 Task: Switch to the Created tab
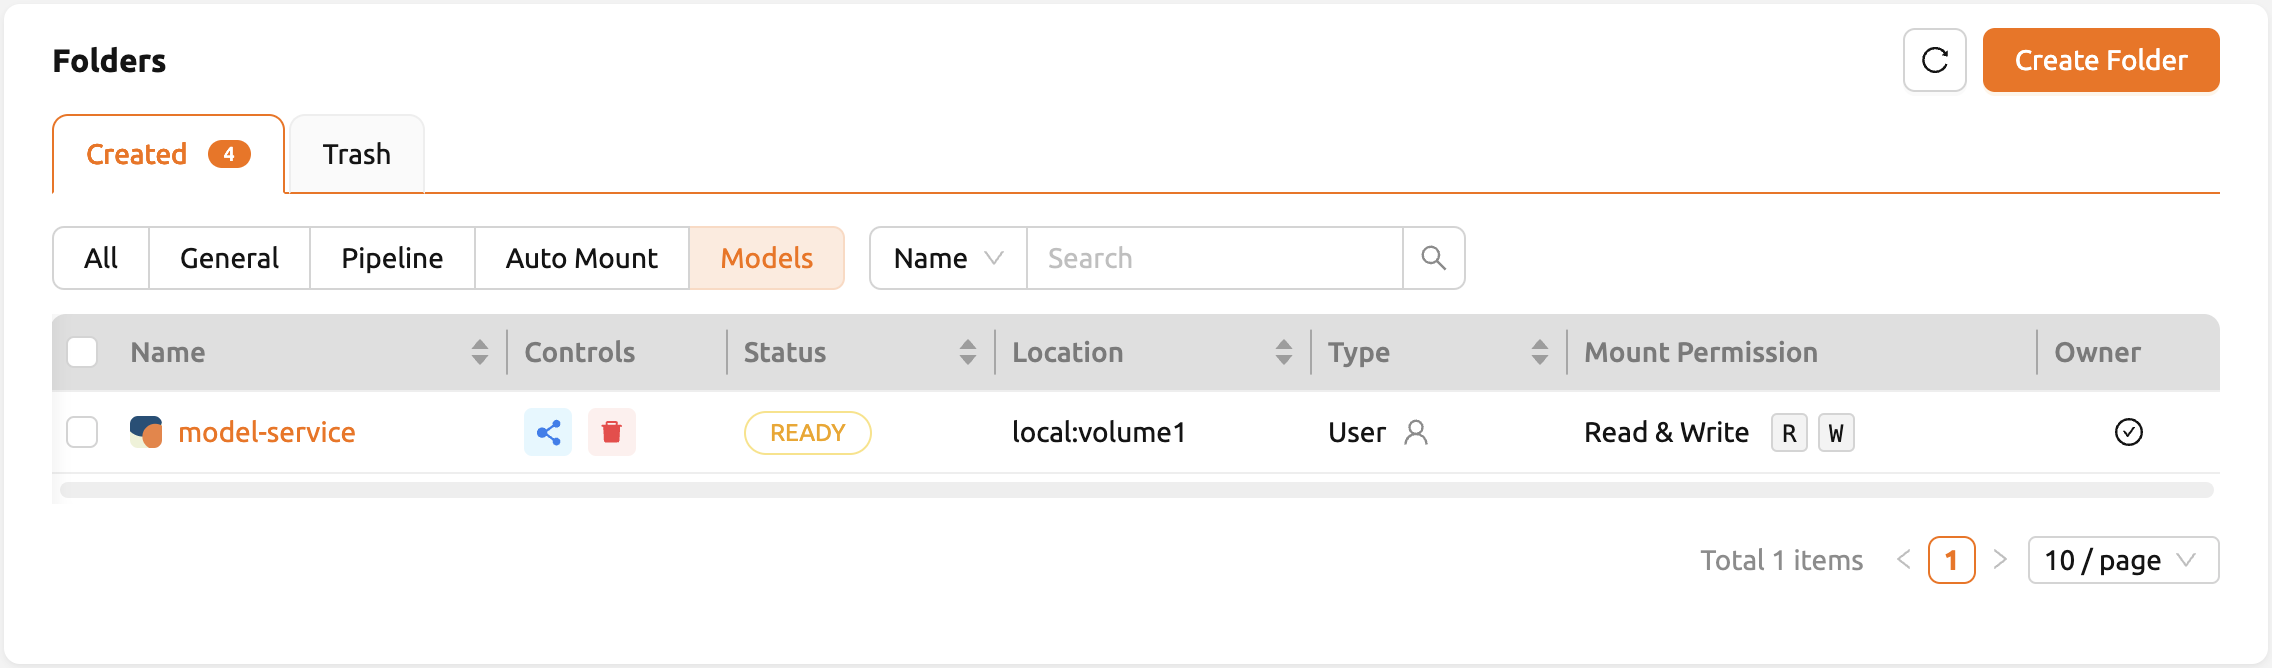(x=168, y=154)
